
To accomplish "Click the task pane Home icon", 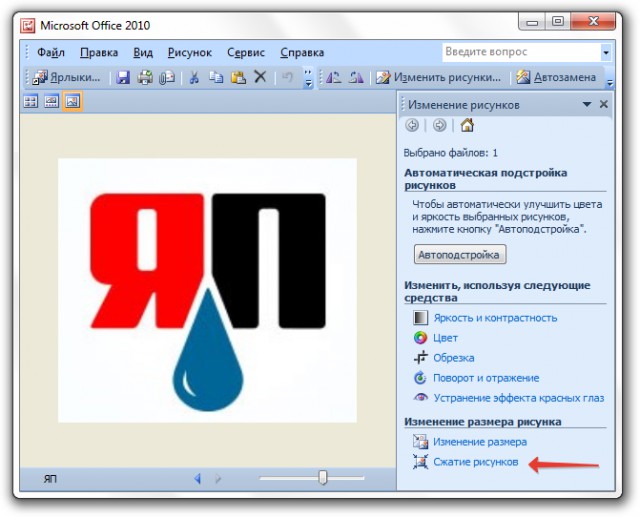I will [467, 124].
